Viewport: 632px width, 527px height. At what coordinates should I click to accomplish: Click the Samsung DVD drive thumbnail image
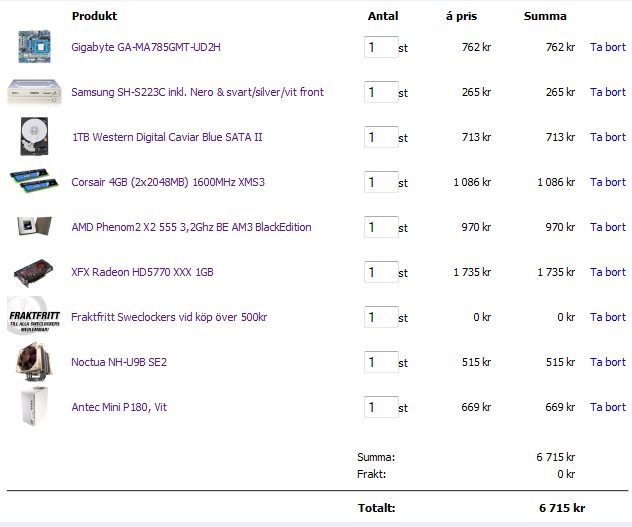(x=33, y=92)
